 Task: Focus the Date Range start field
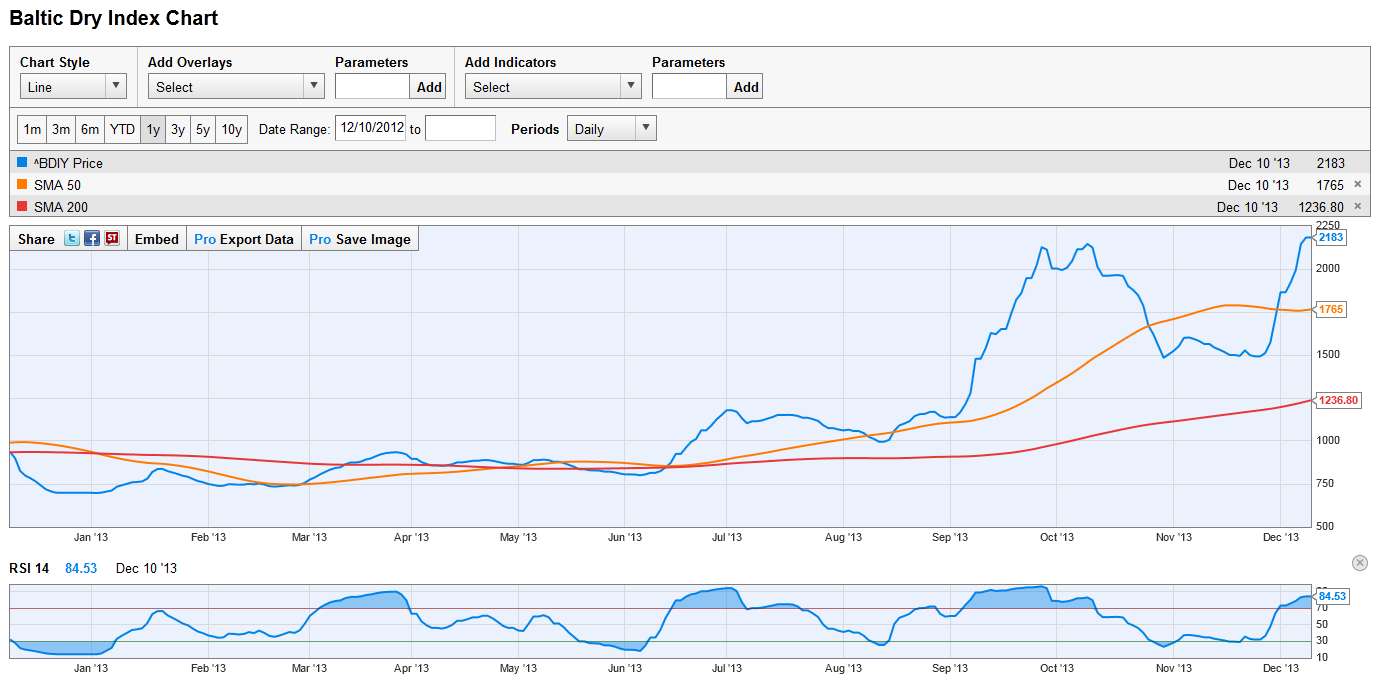coord(370,128)
